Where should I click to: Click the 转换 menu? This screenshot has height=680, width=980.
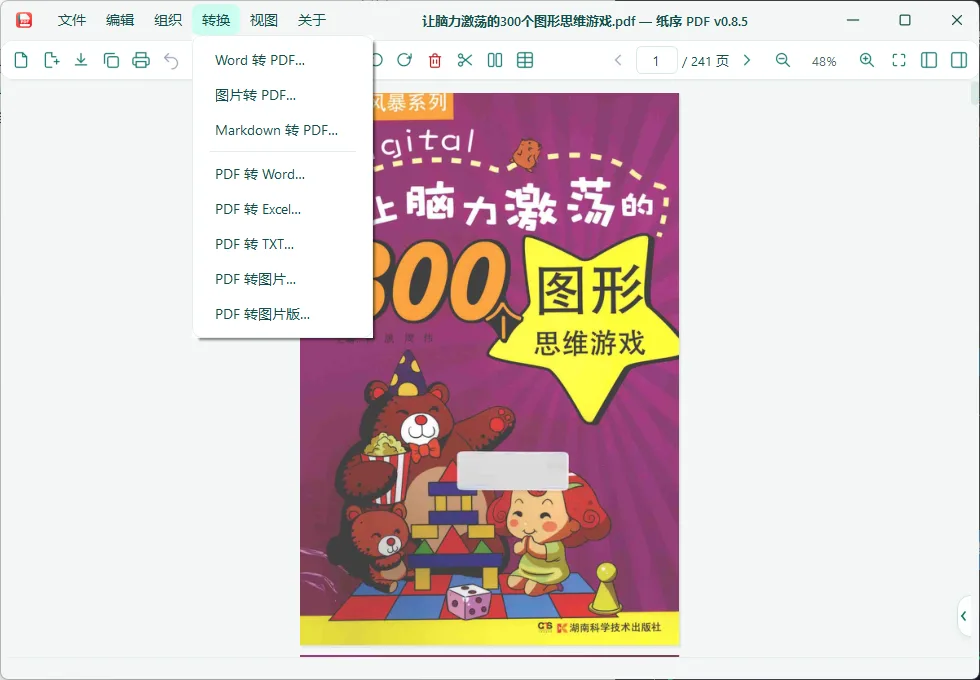pos(216,20)
